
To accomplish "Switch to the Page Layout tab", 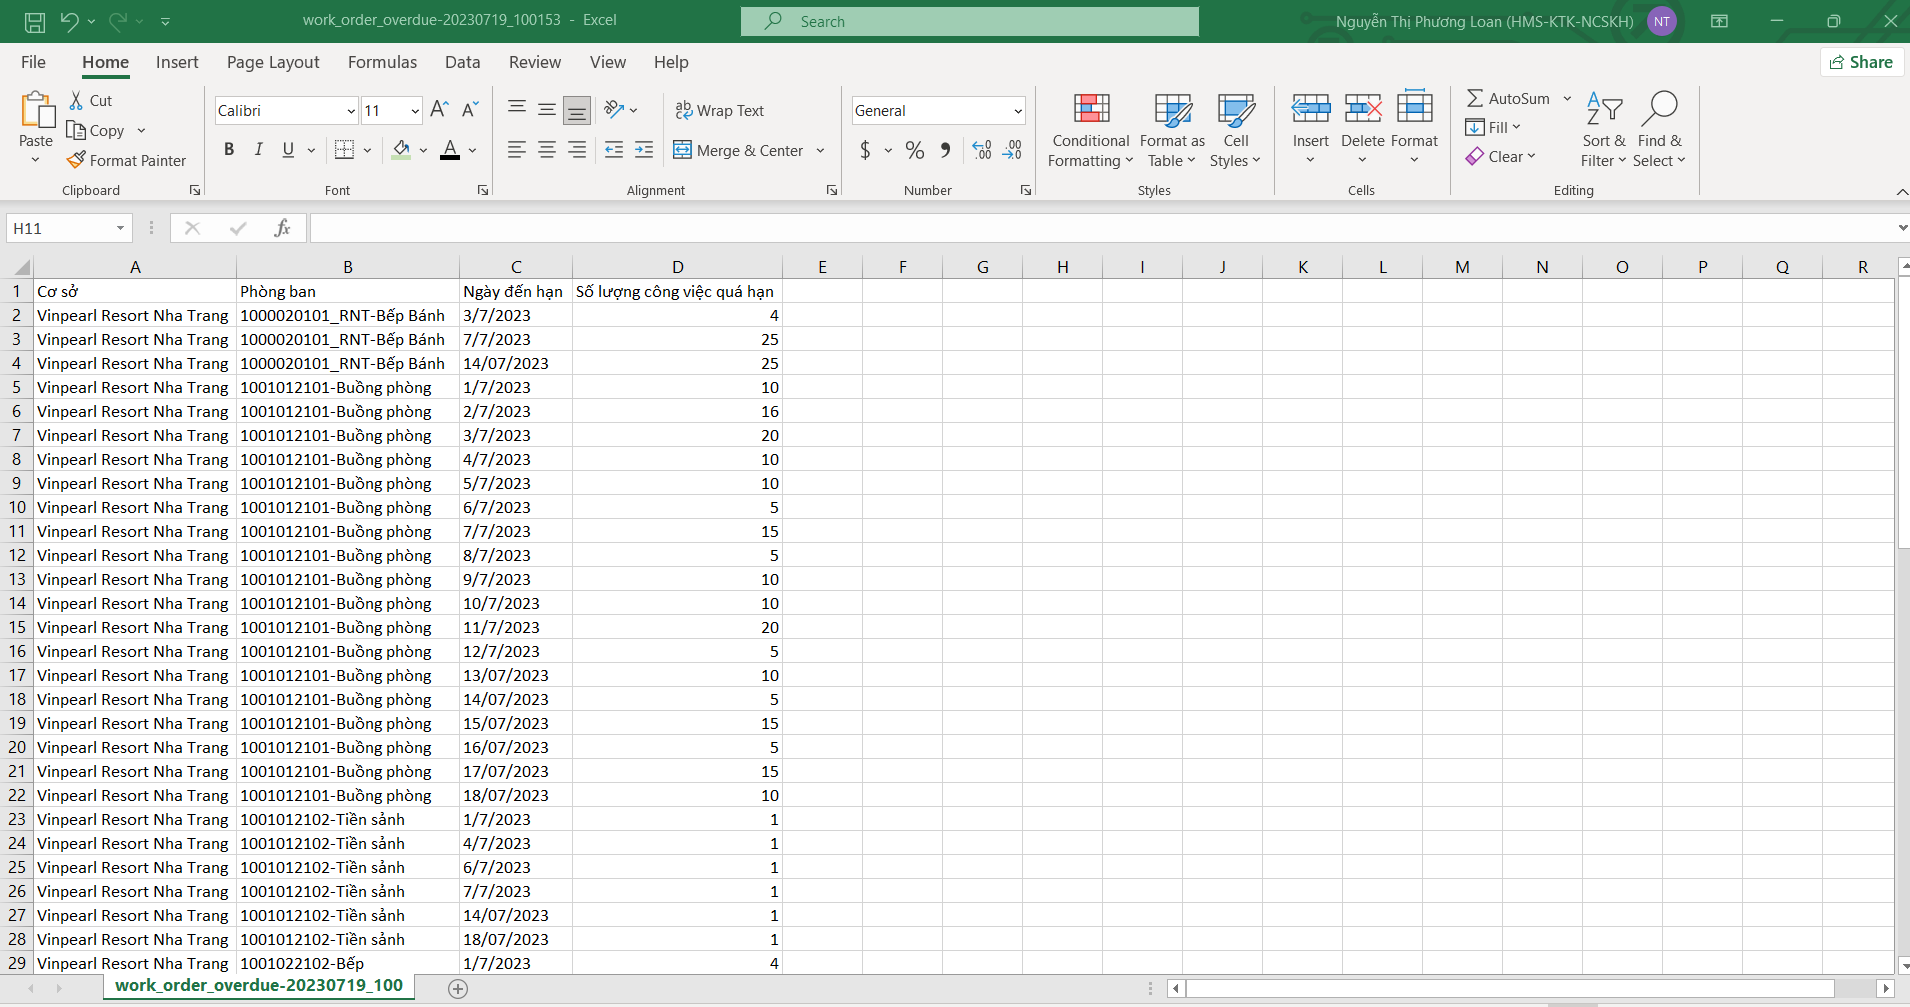I will pyautogui.click(x=273, y=62).
